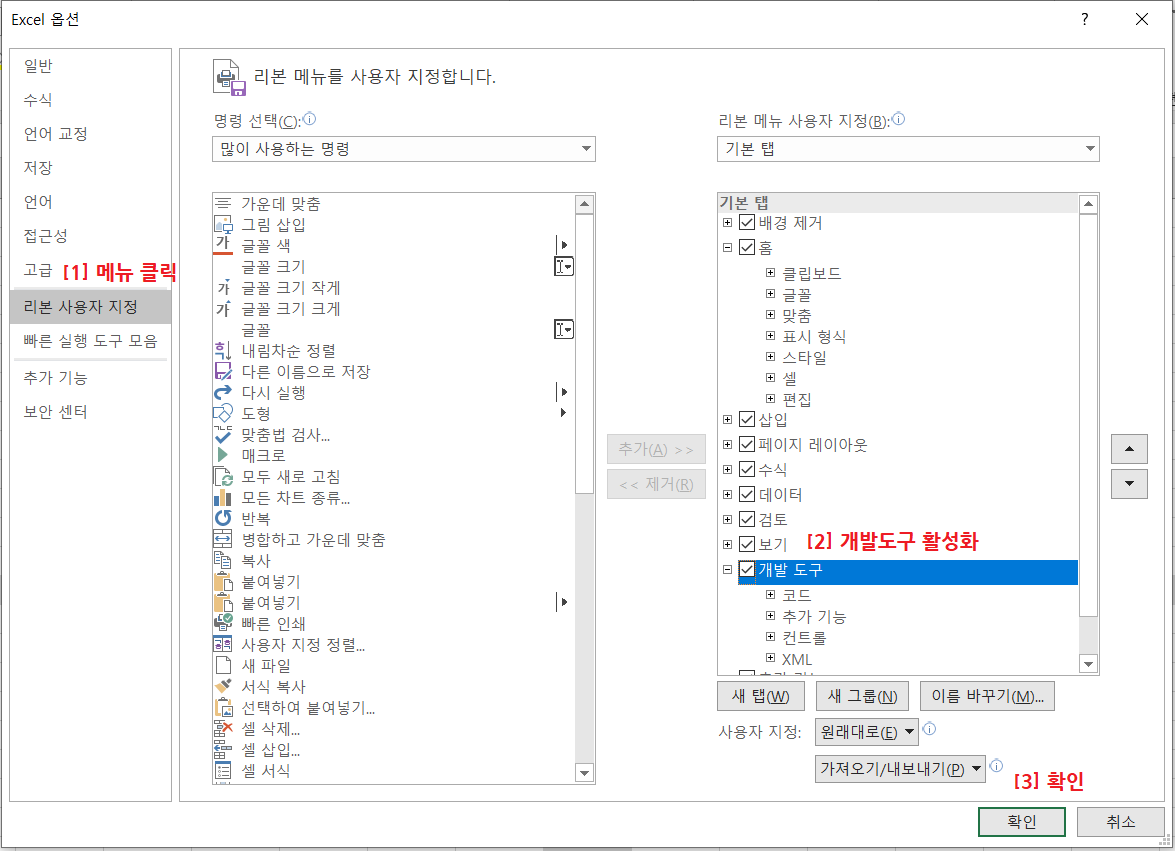Image resolution: width=1175 pixels, height=851 pixels.
Task: Click the 다른 이름으로 저장 icon
Action: pos(223,372)
